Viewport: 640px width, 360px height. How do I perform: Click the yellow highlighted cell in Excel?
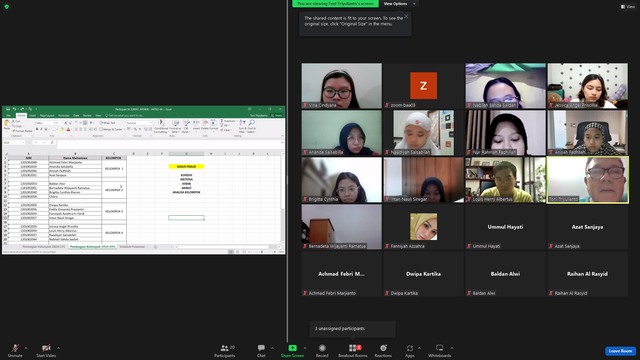point(186,166)
